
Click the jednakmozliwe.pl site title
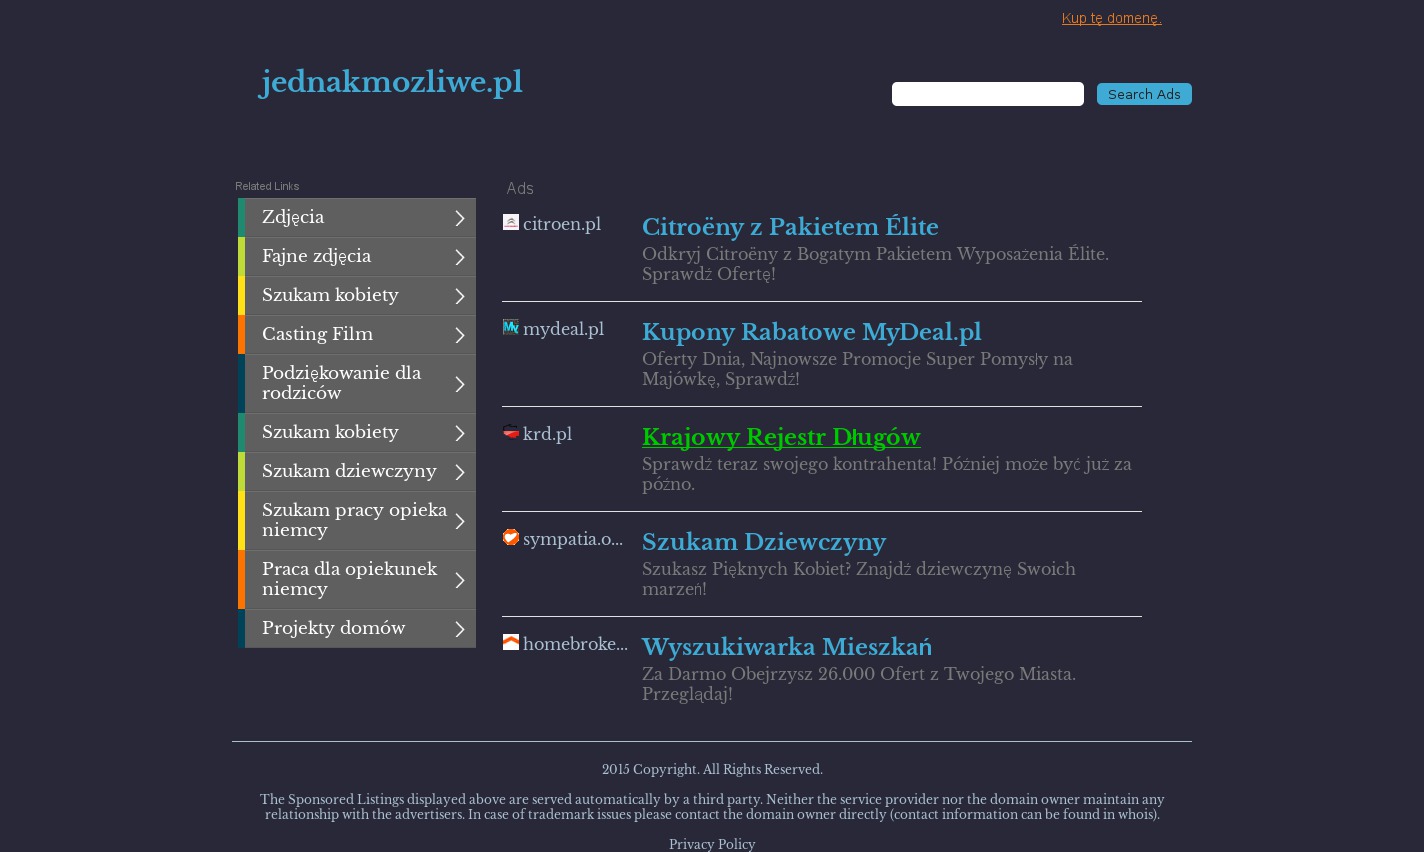tap(391, 82)
